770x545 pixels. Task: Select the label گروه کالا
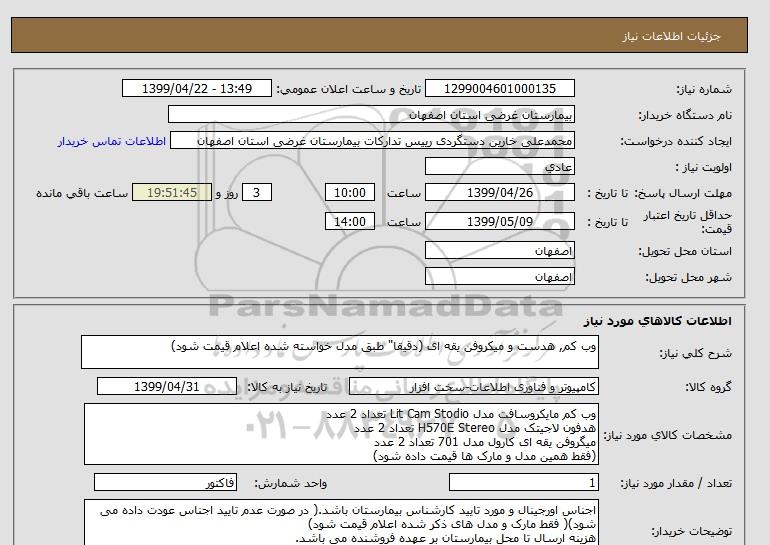[x=709, y=387]
